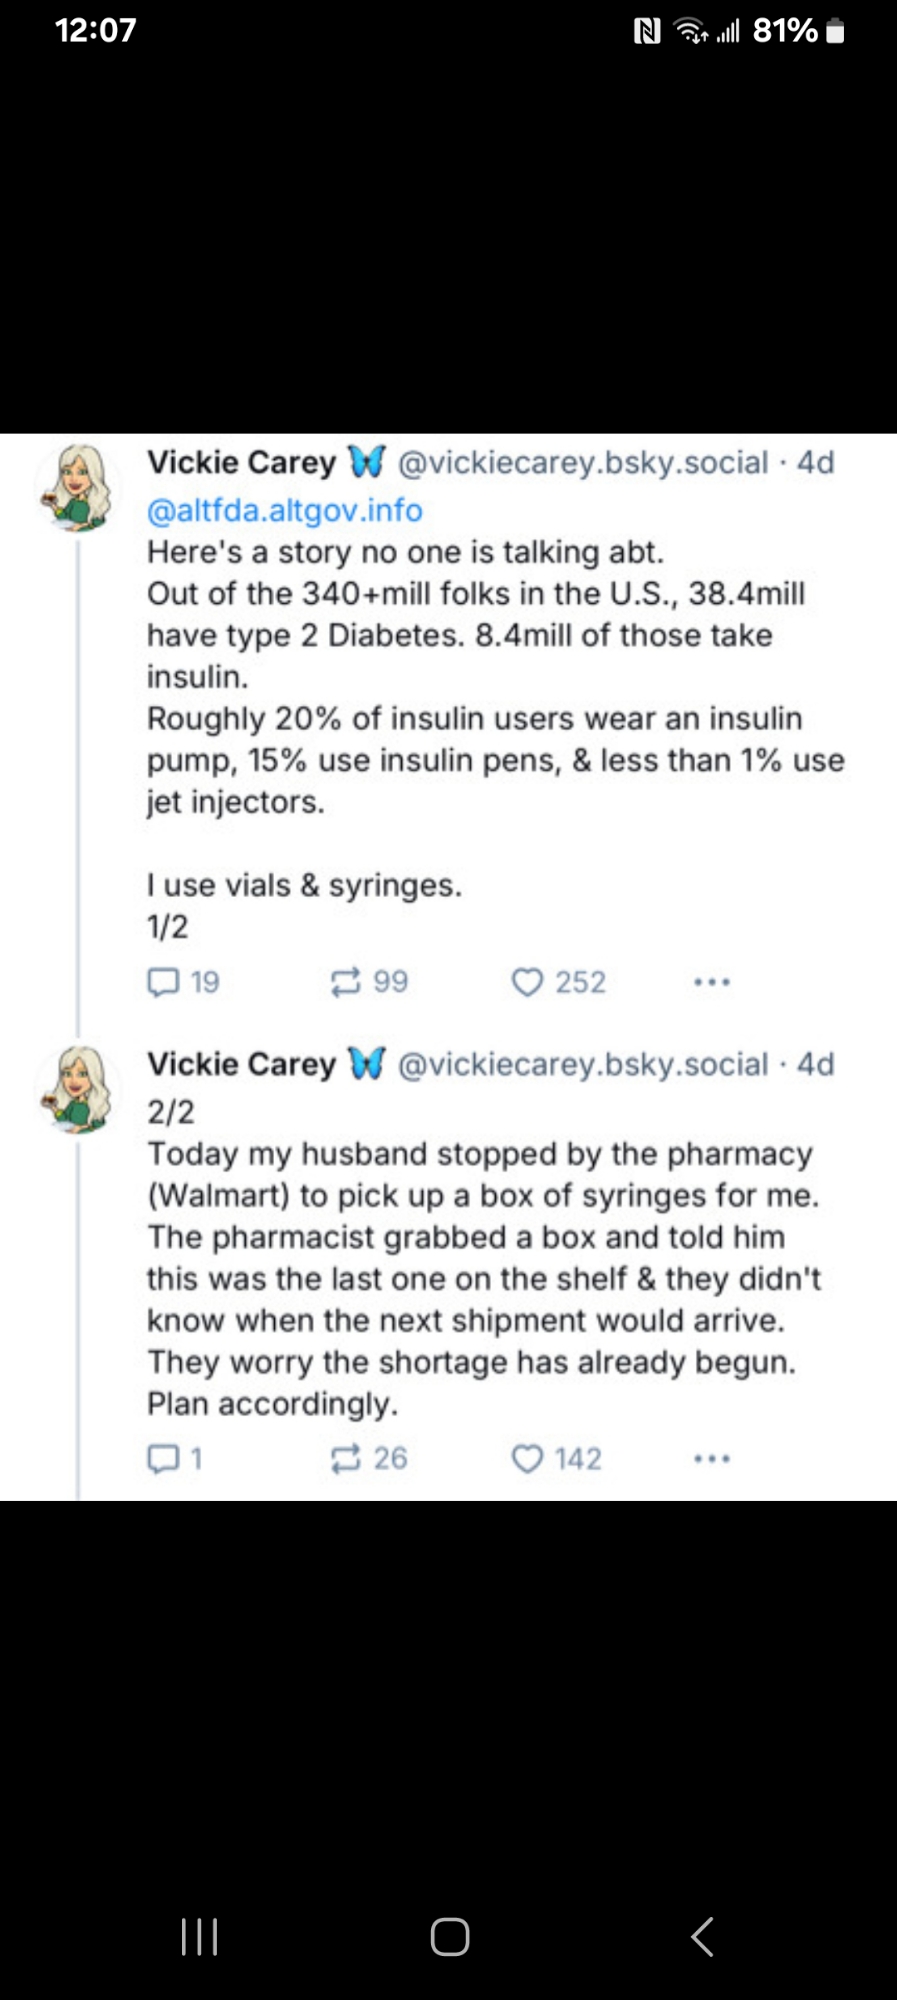Open @vickiecarey.bsky.social handle on second post
The width and height of the screenshot is (897, 2000).
click(583, 1064)
